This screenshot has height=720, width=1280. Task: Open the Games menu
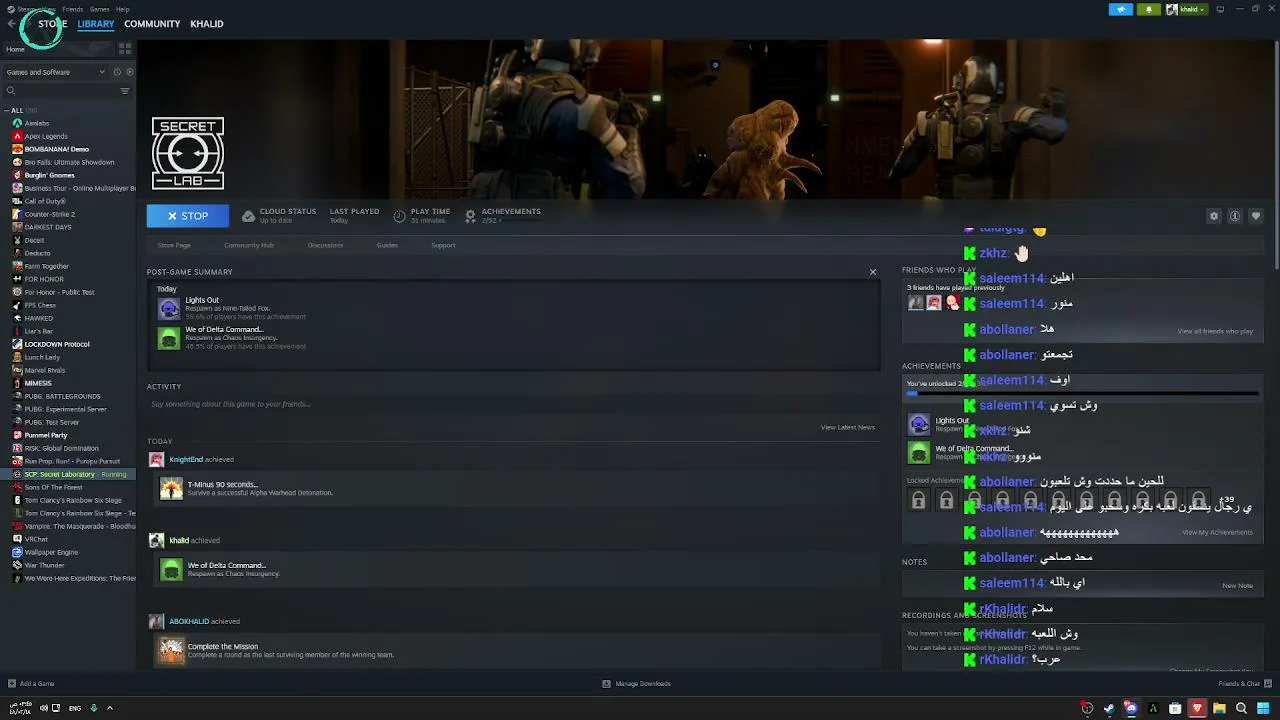(x=100, y=9)
